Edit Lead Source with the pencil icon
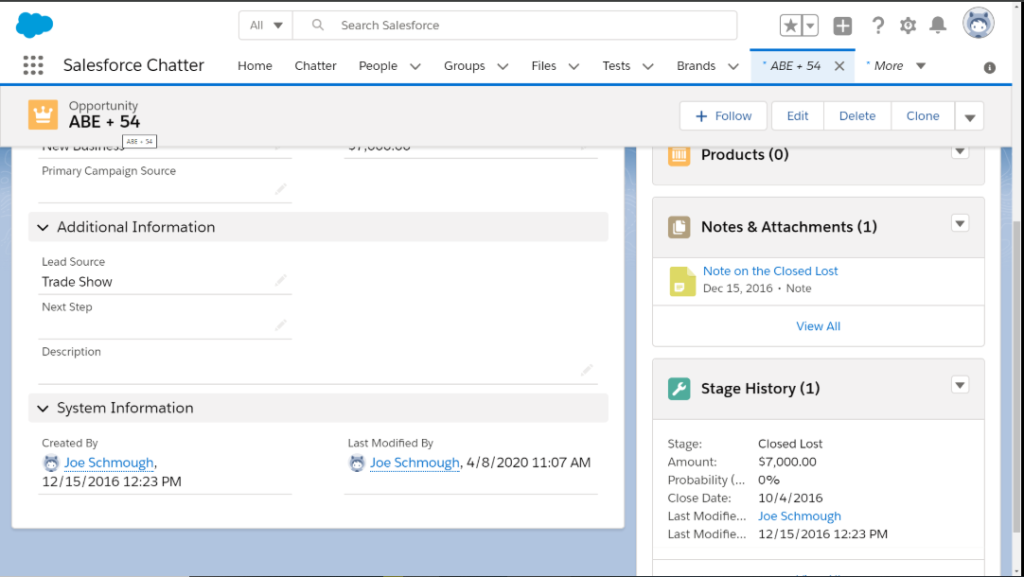 [x=283, y=281]
